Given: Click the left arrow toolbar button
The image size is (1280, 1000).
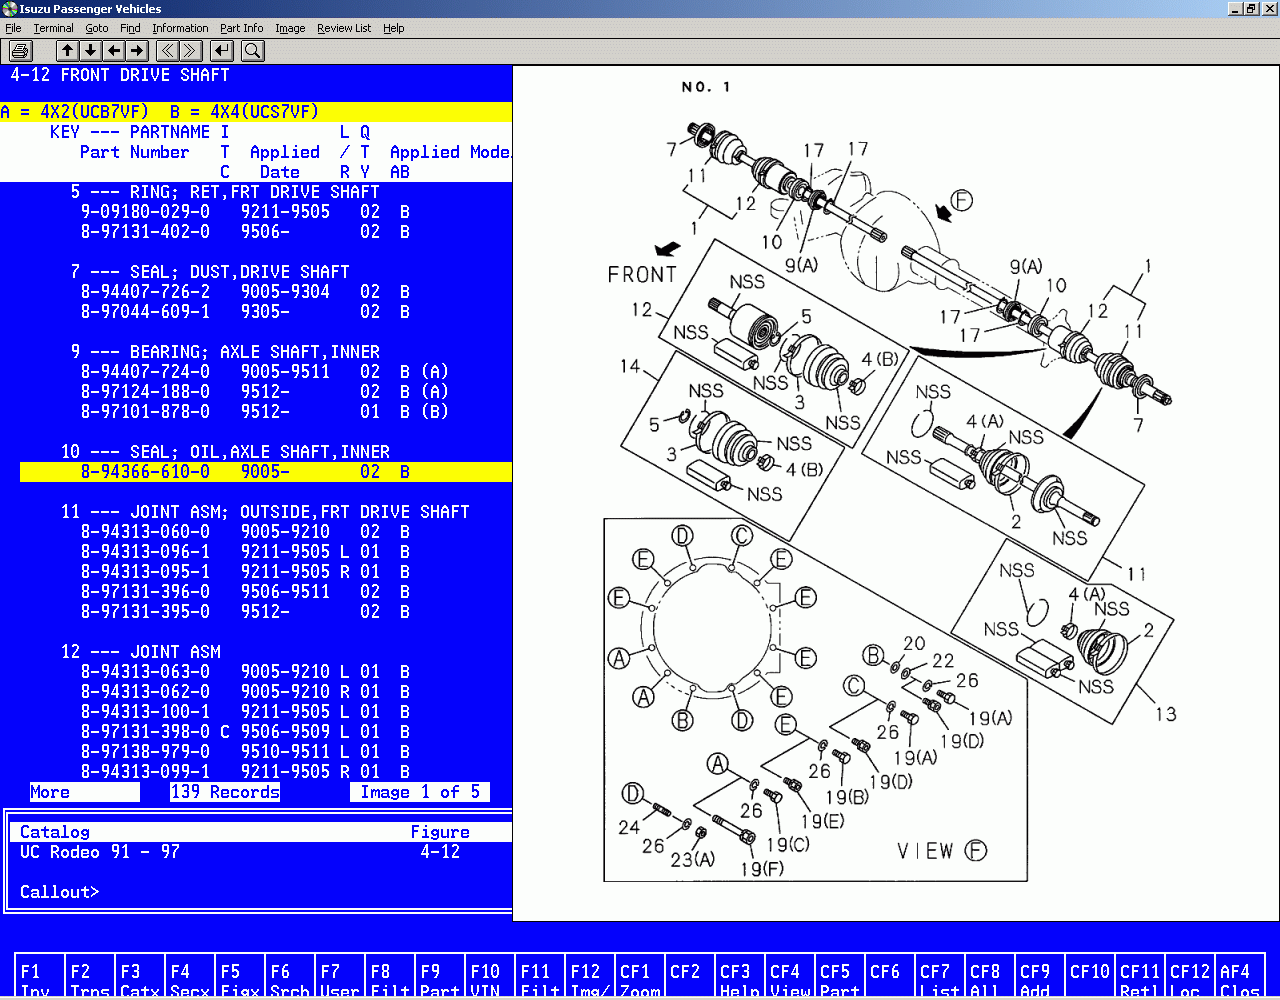Looking at the screenshot, I should tap(114, 50).
